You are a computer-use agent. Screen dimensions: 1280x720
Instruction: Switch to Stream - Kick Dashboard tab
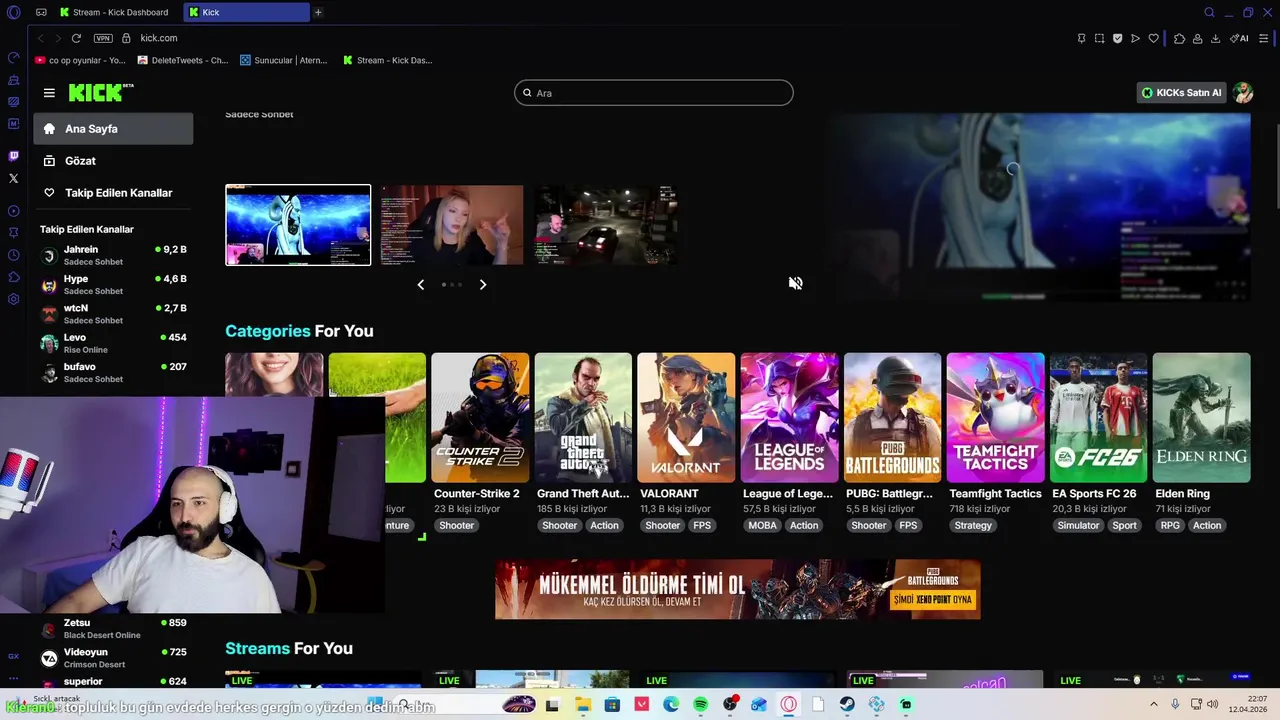[x=114, y=12]
